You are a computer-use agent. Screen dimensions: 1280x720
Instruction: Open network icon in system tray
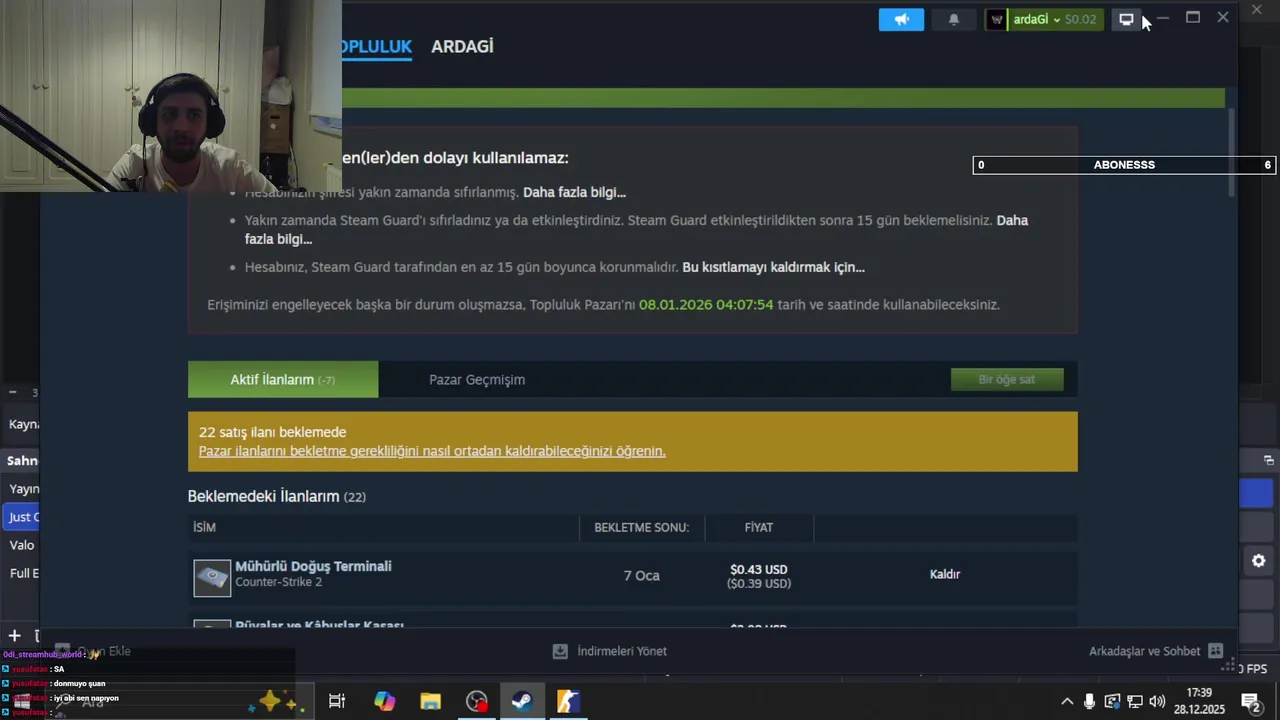1135,701
